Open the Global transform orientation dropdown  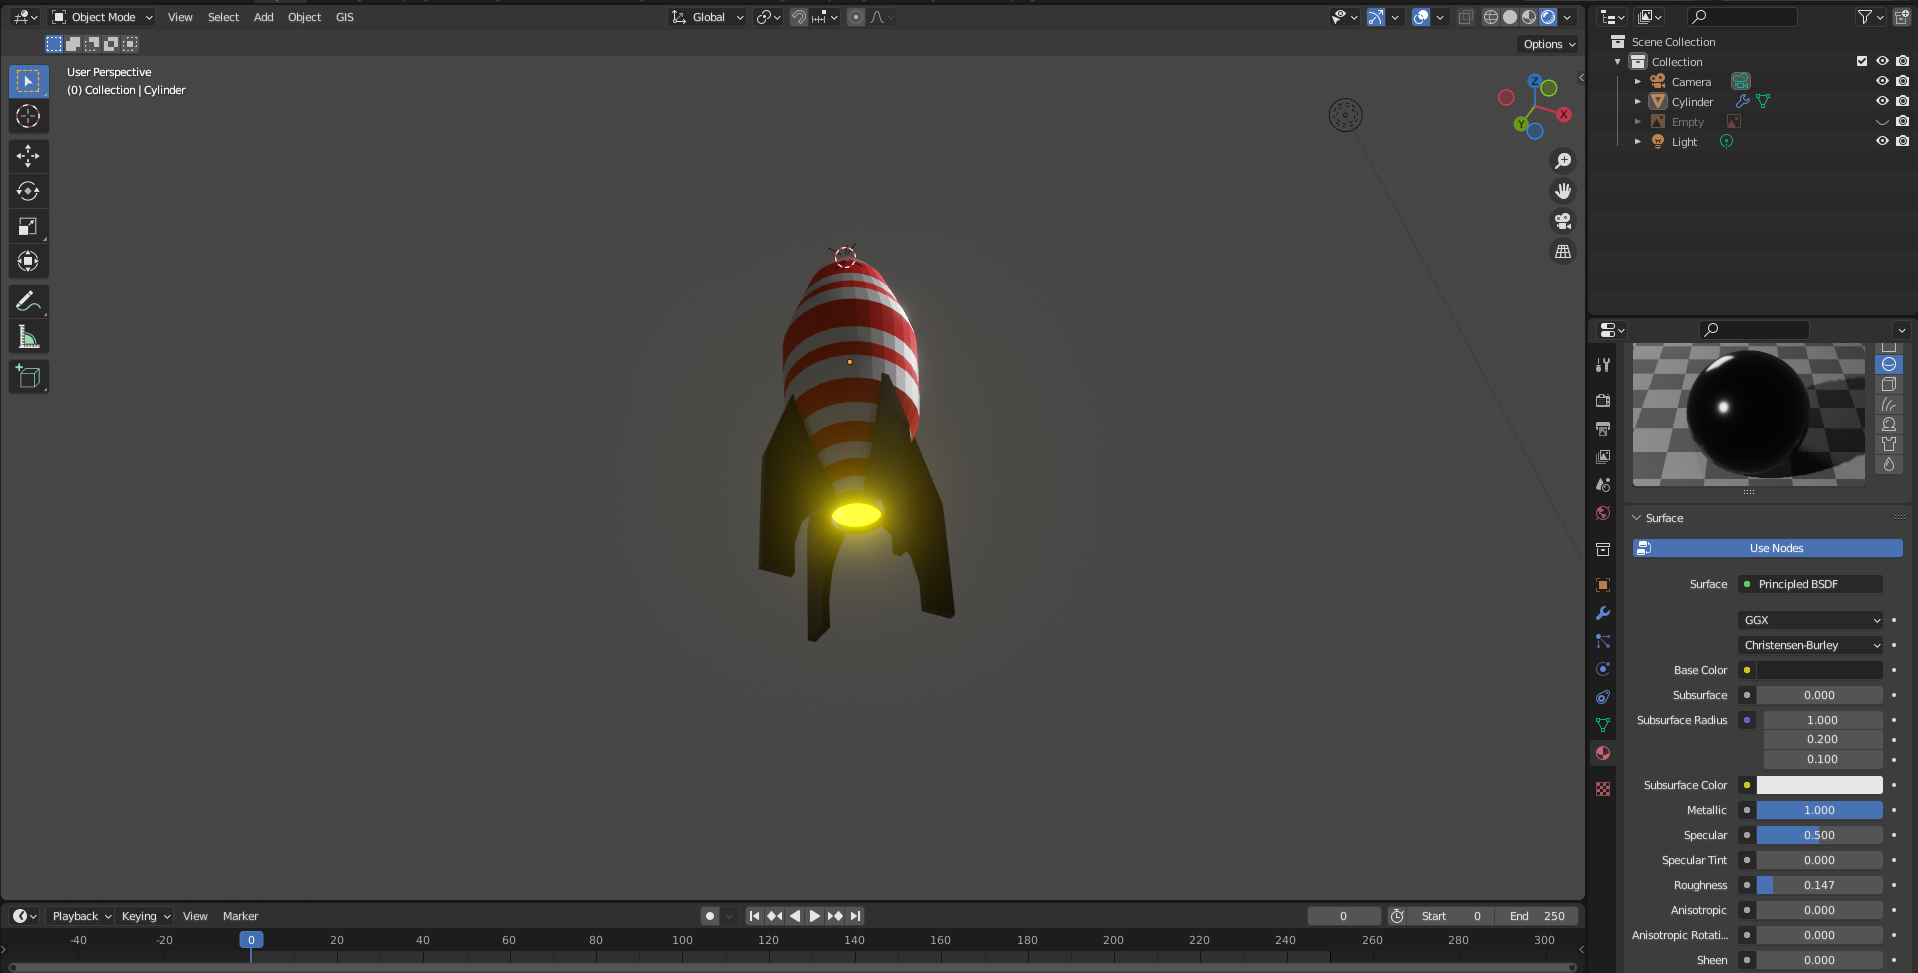[708, 17]
